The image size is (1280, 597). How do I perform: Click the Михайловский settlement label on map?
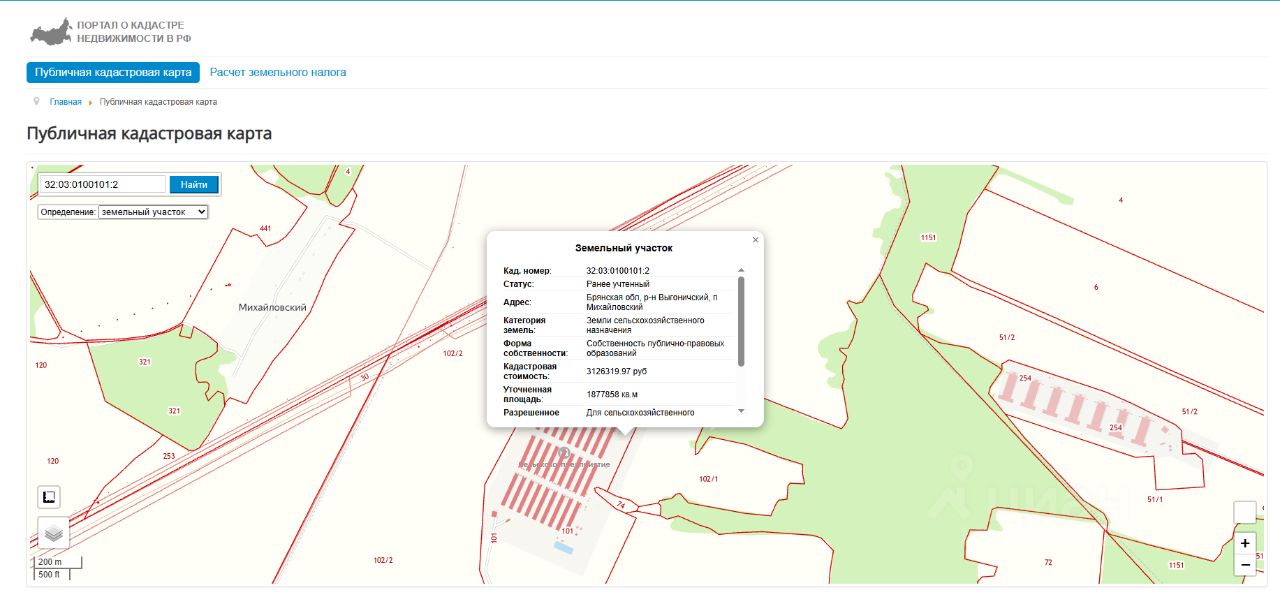(x=272, y=308)
